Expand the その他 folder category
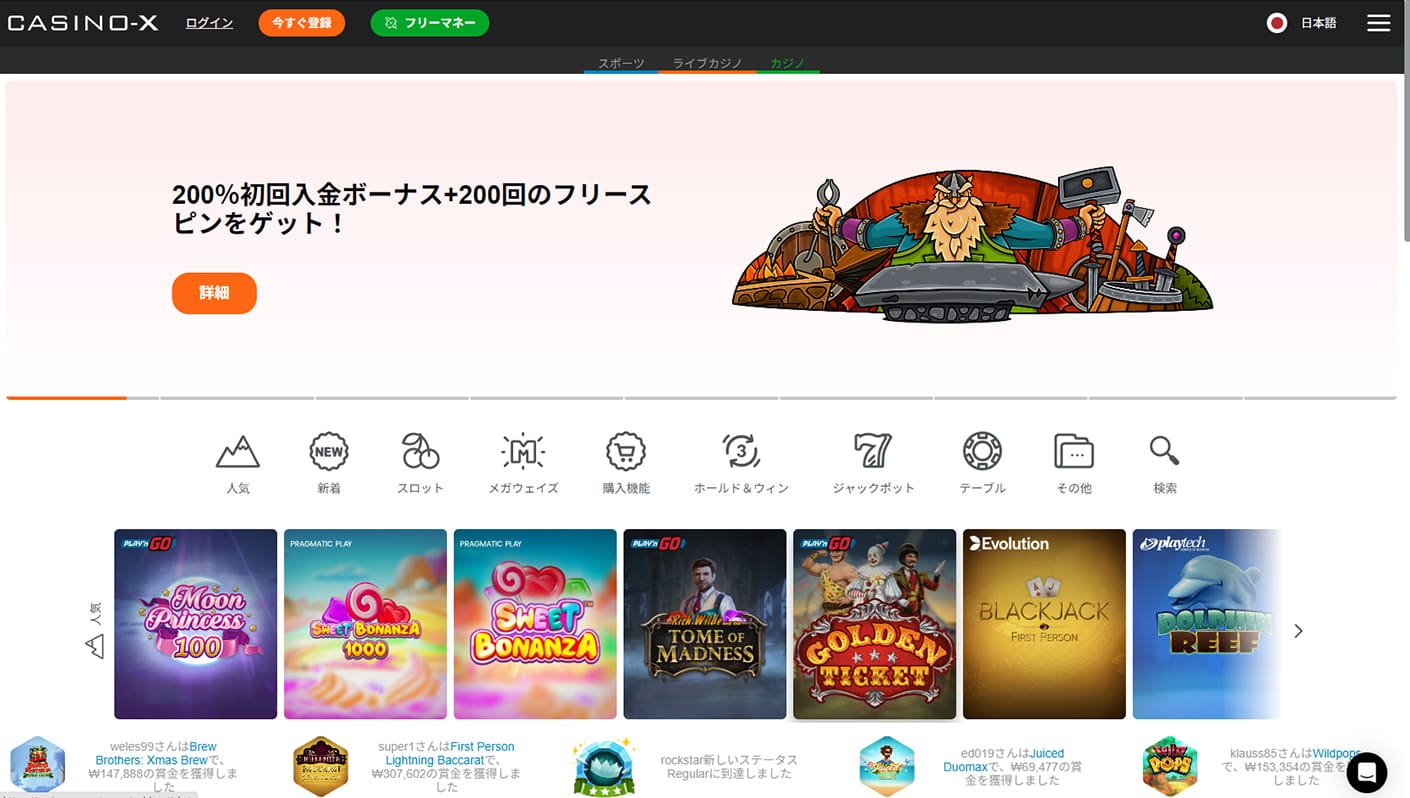This screenshot has height=798, width=1410. click(1074, 452)
